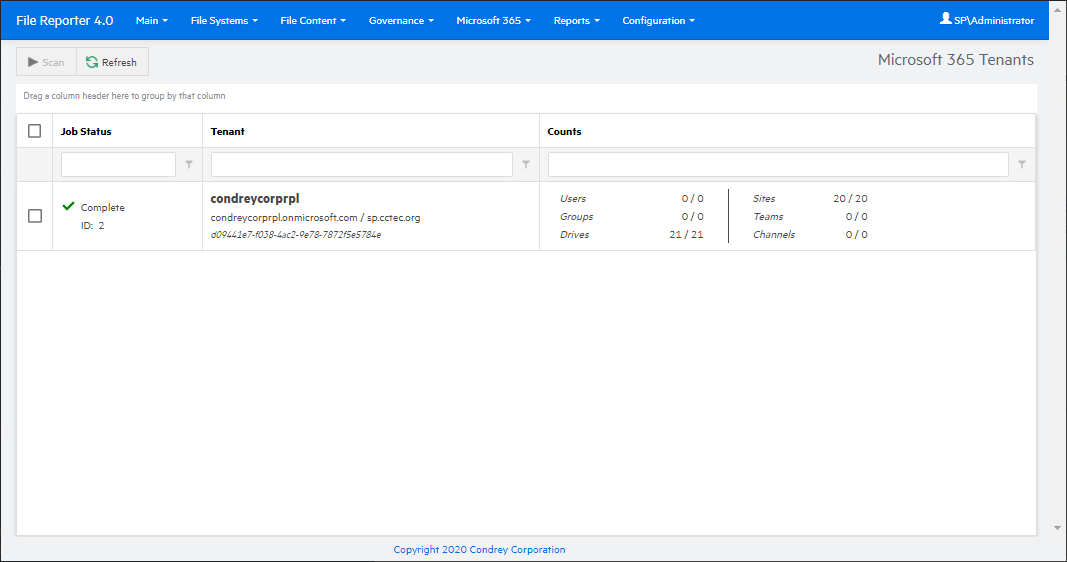Follow the Copyright 2020 Condrey Corporation link
This screenshot has width=1067, height=562.
point(479,549)
